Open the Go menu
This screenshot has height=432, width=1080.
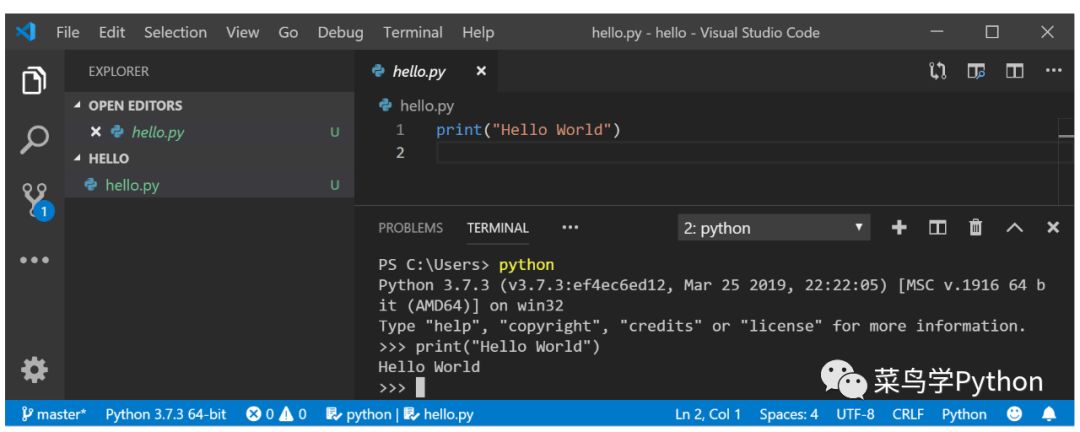288,32
